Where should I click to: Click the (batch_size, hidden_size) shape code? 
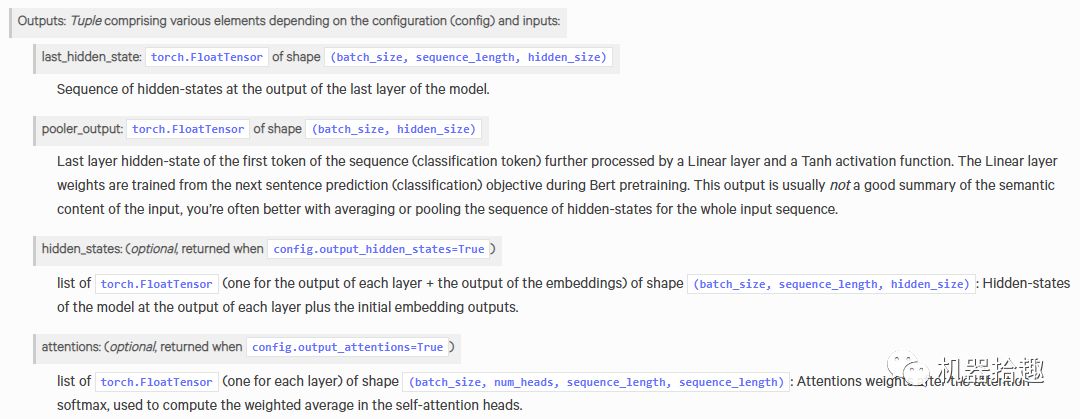[395, 128]
